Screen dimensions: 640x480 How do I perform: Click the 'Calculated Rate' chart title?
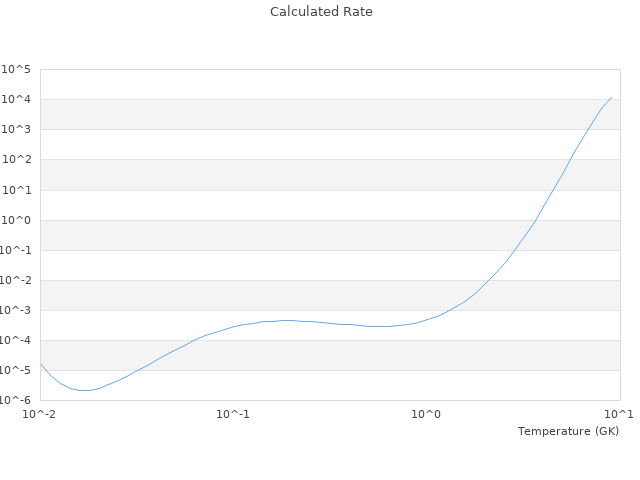pyautogui.click(x=321, y=12)
